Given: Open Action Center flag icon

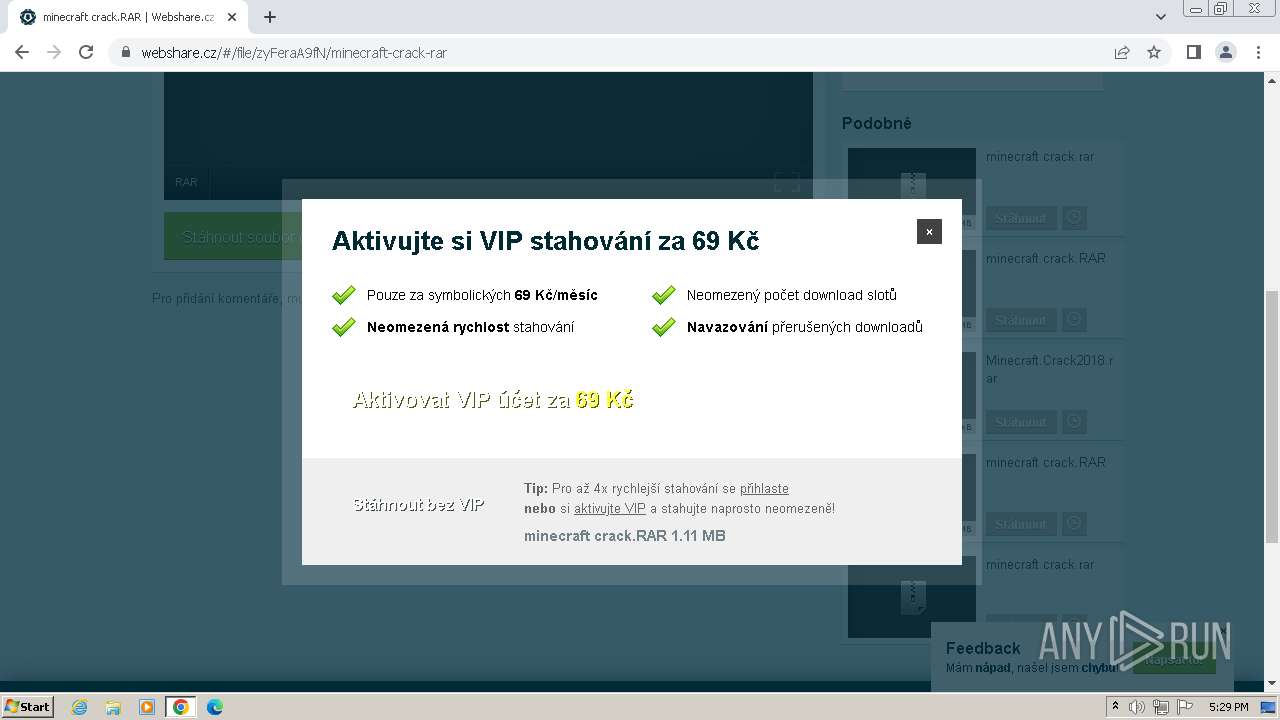Looking at the screenshot, I should [x=1185, y=707].
